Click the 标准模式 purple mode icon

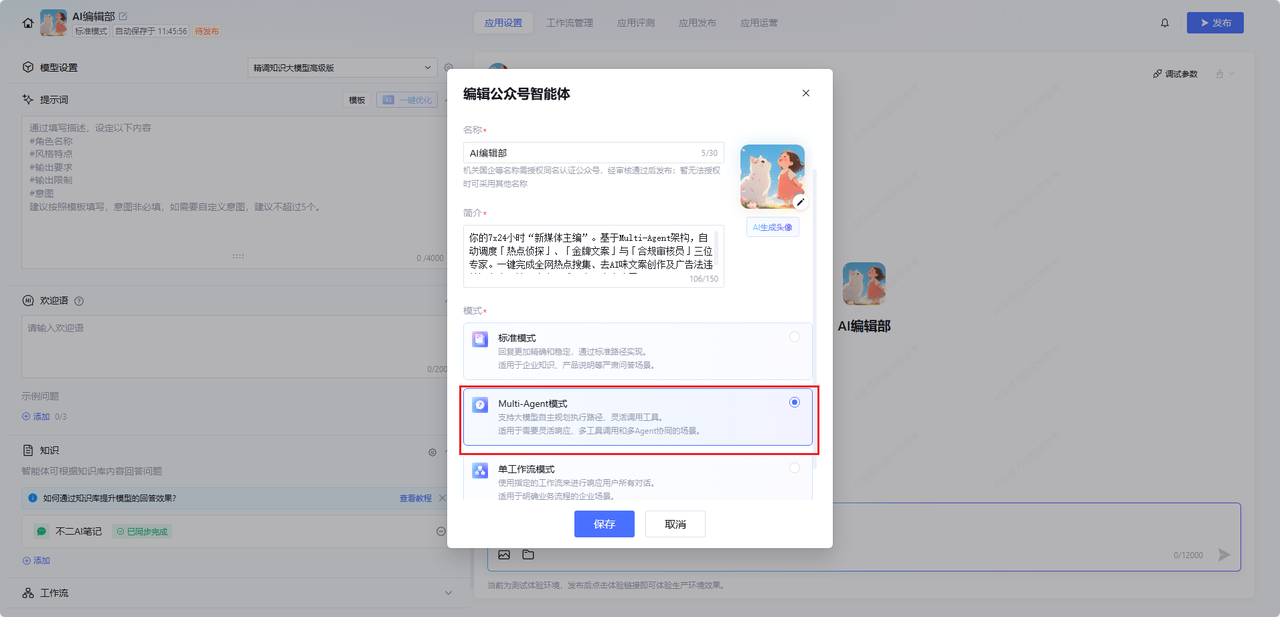(x=480, y=339)
